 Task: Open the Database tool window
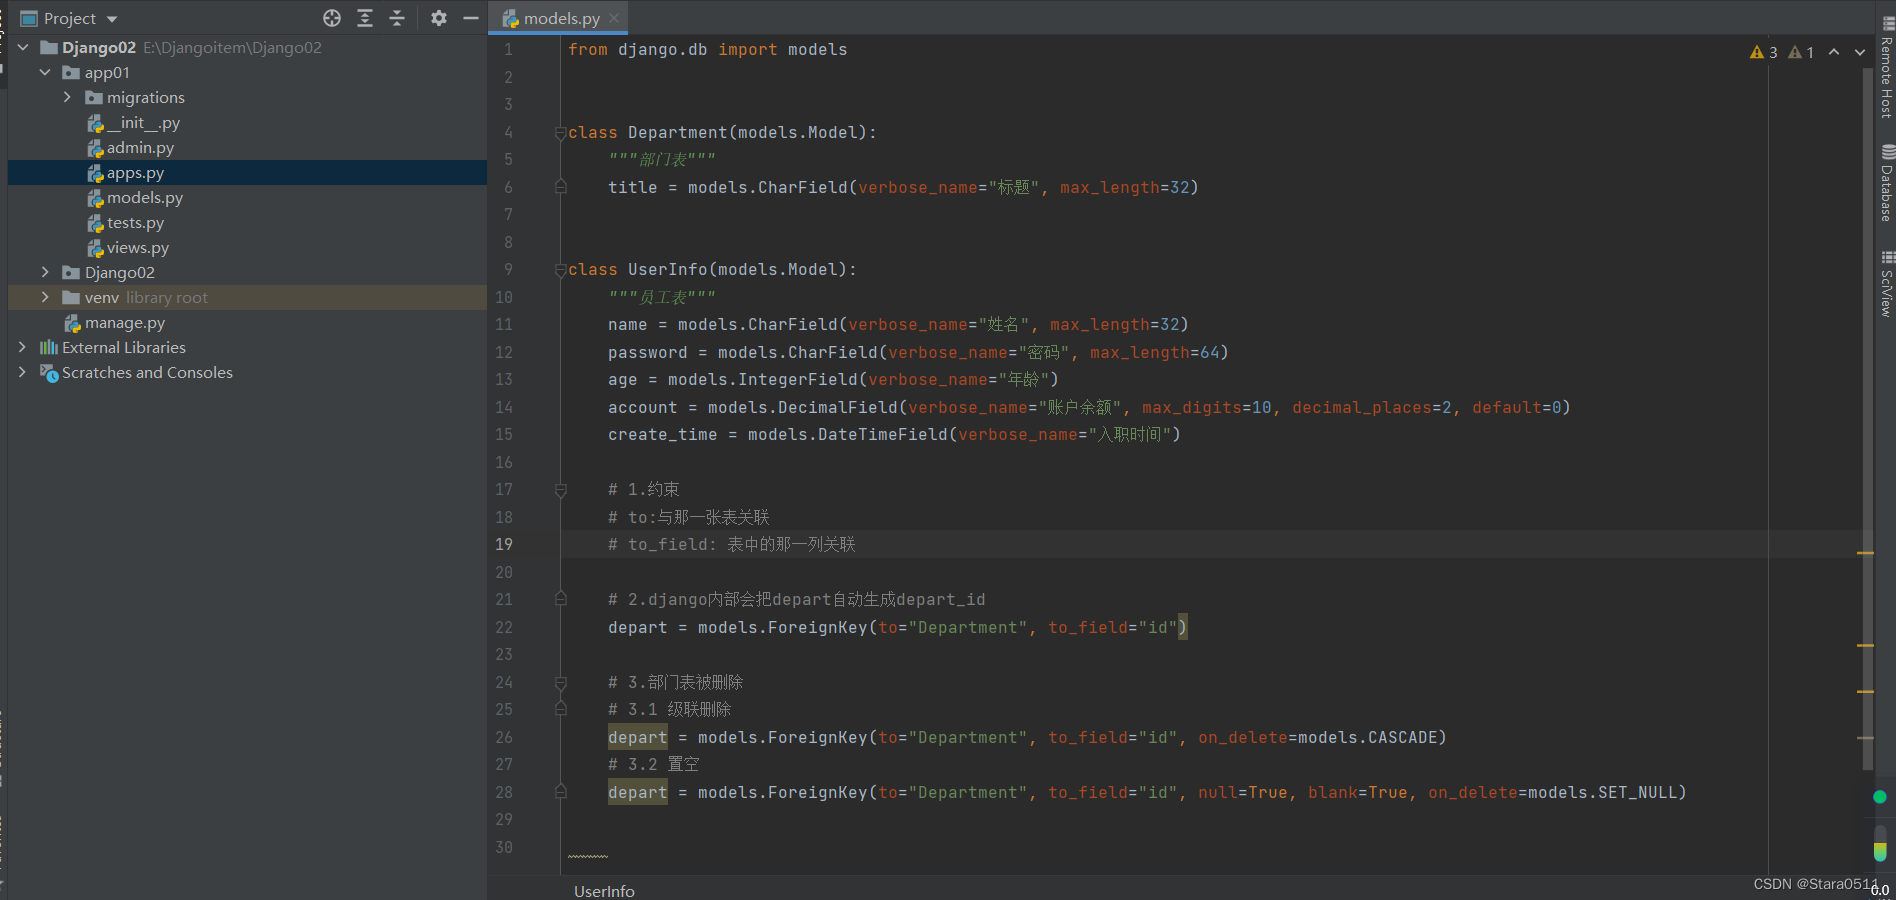1887,183
